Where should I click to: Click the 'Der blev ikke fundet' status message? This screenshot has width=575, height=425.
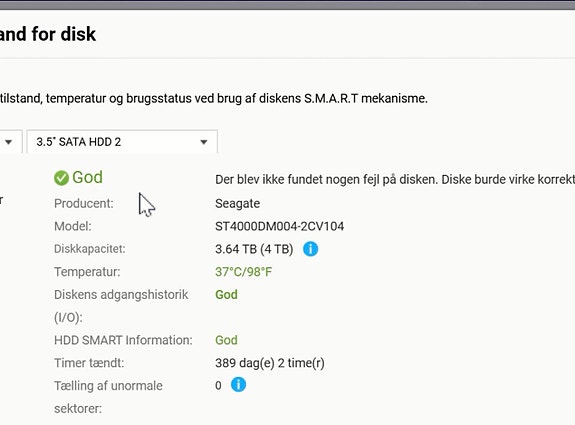click(395, 179)
